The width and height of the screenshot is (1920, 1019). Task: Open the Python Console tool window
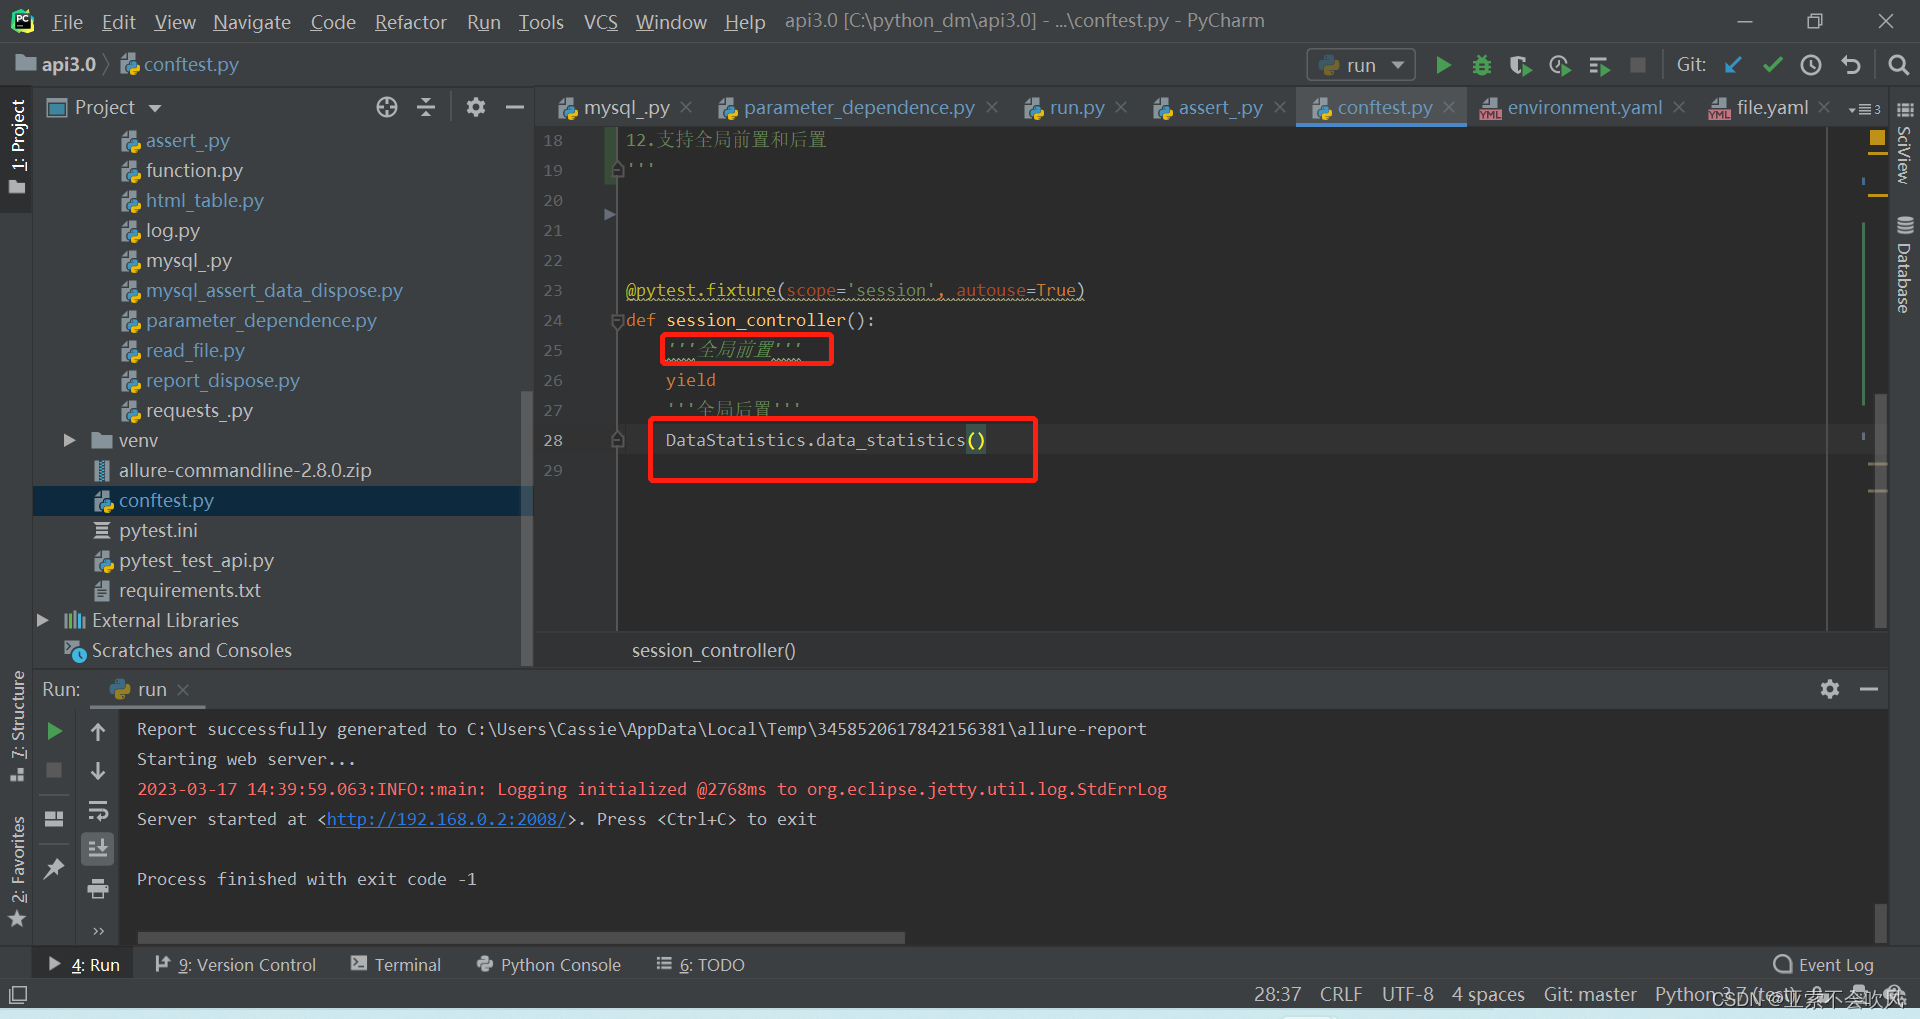549,965
